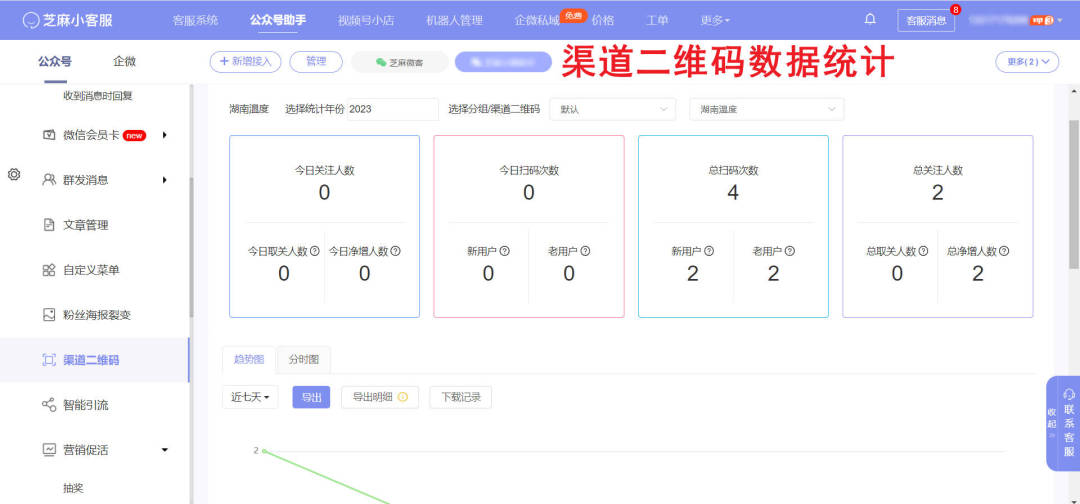Open 客服系统 in top navigation
The height and width of the screenshot is (504, 1080).
click(x=196, y=20)
